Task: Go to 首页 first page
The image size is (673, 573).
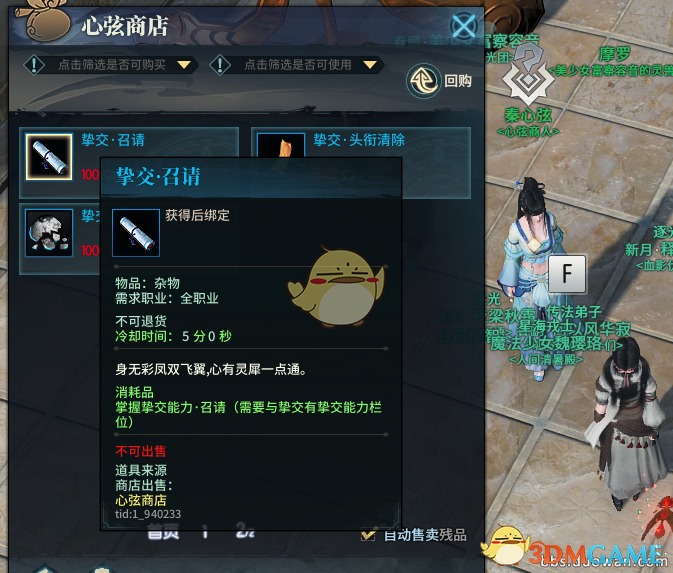Action: [x=163, y=534]
